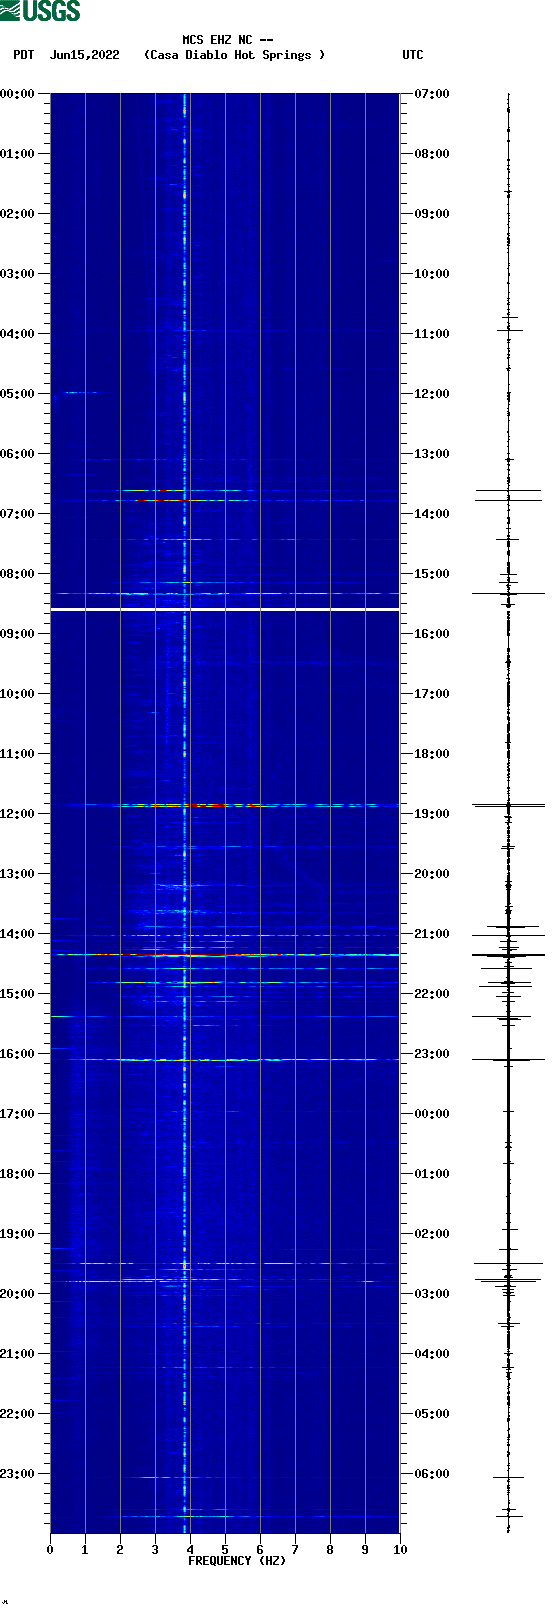Click the 'PDT' timezone label
The height and width of the screenshot is (1613, 552).
[x=24, y=55]
